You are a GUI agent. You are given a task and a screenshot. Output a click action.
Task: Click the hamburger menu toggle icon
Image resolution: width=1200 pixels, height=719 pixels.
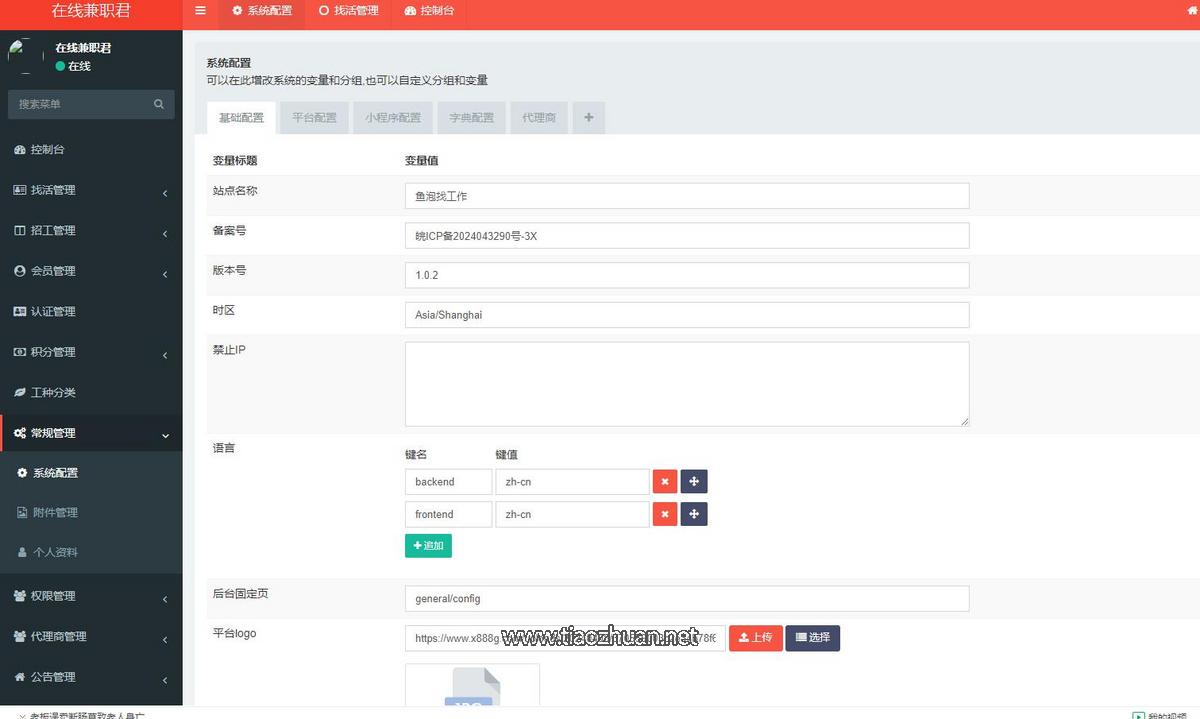point(200,11)
